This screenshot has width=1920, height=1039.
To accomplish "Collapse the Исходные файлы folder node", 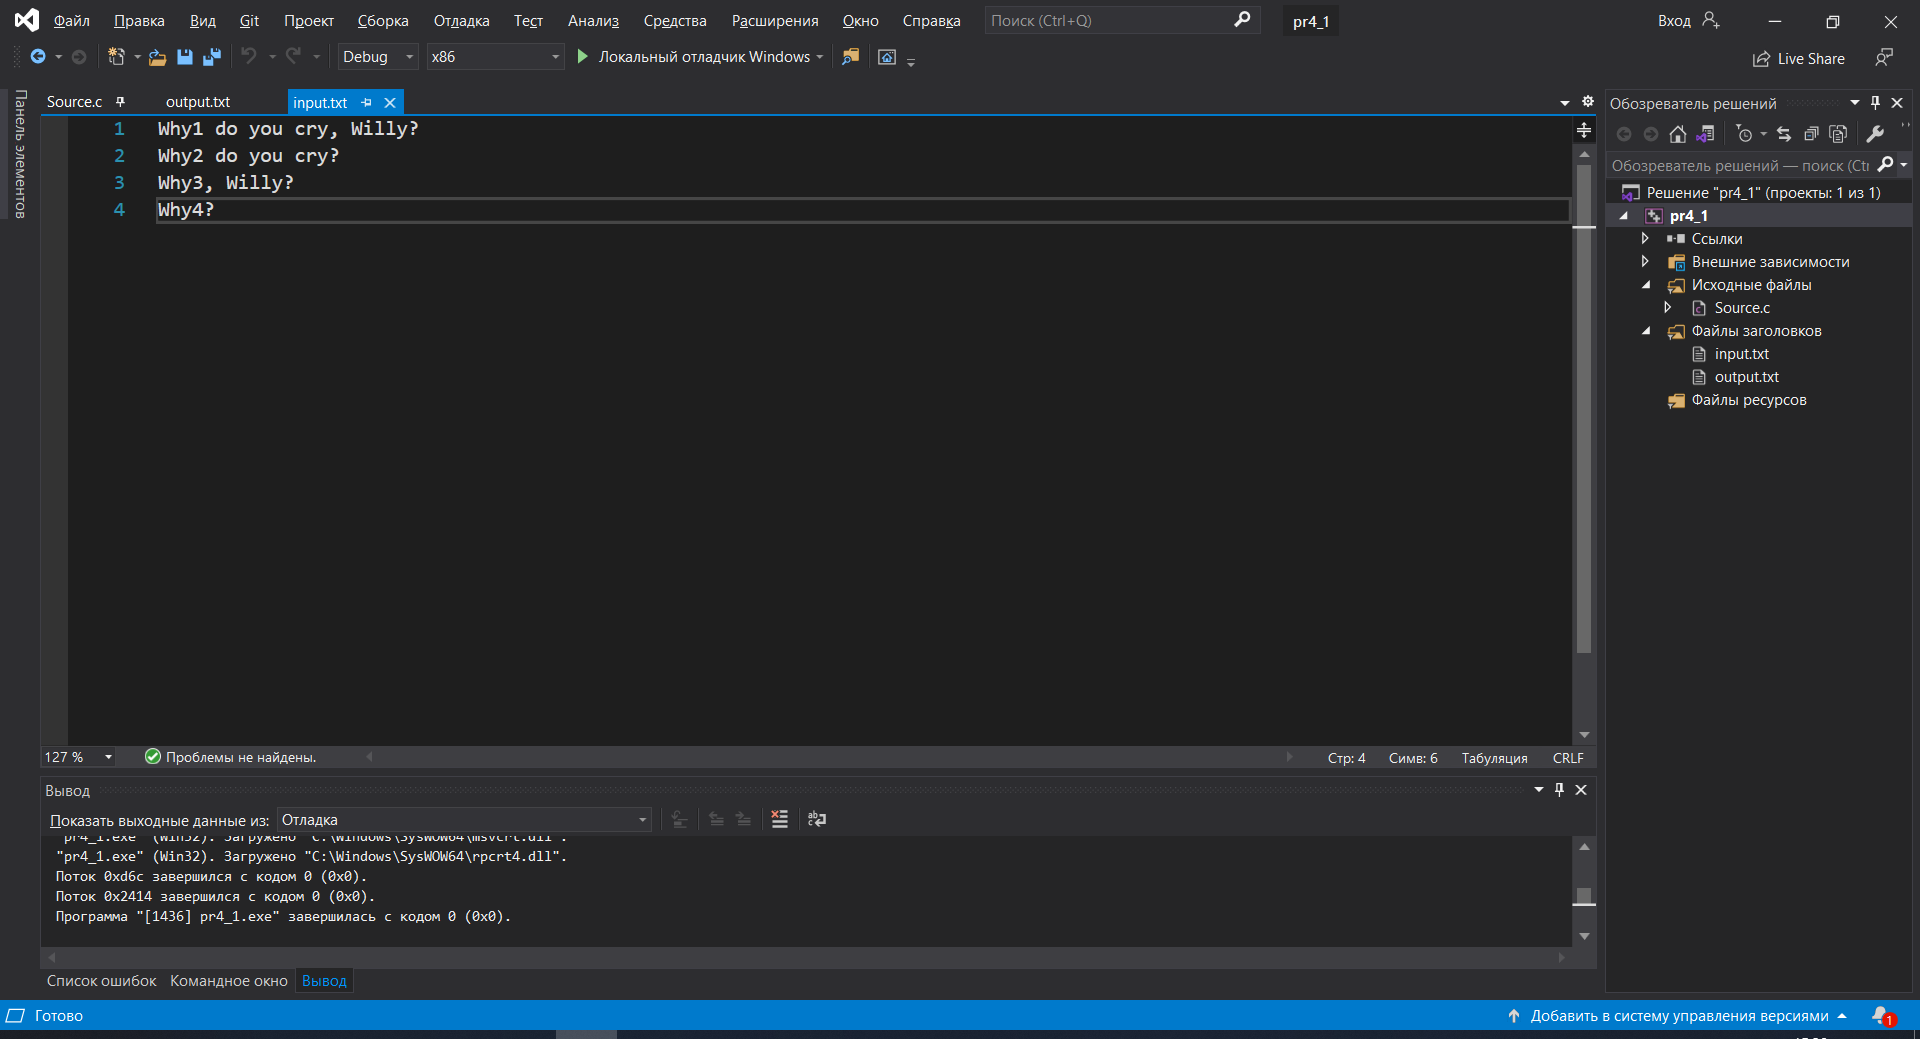I will (x=1646, y=285).
